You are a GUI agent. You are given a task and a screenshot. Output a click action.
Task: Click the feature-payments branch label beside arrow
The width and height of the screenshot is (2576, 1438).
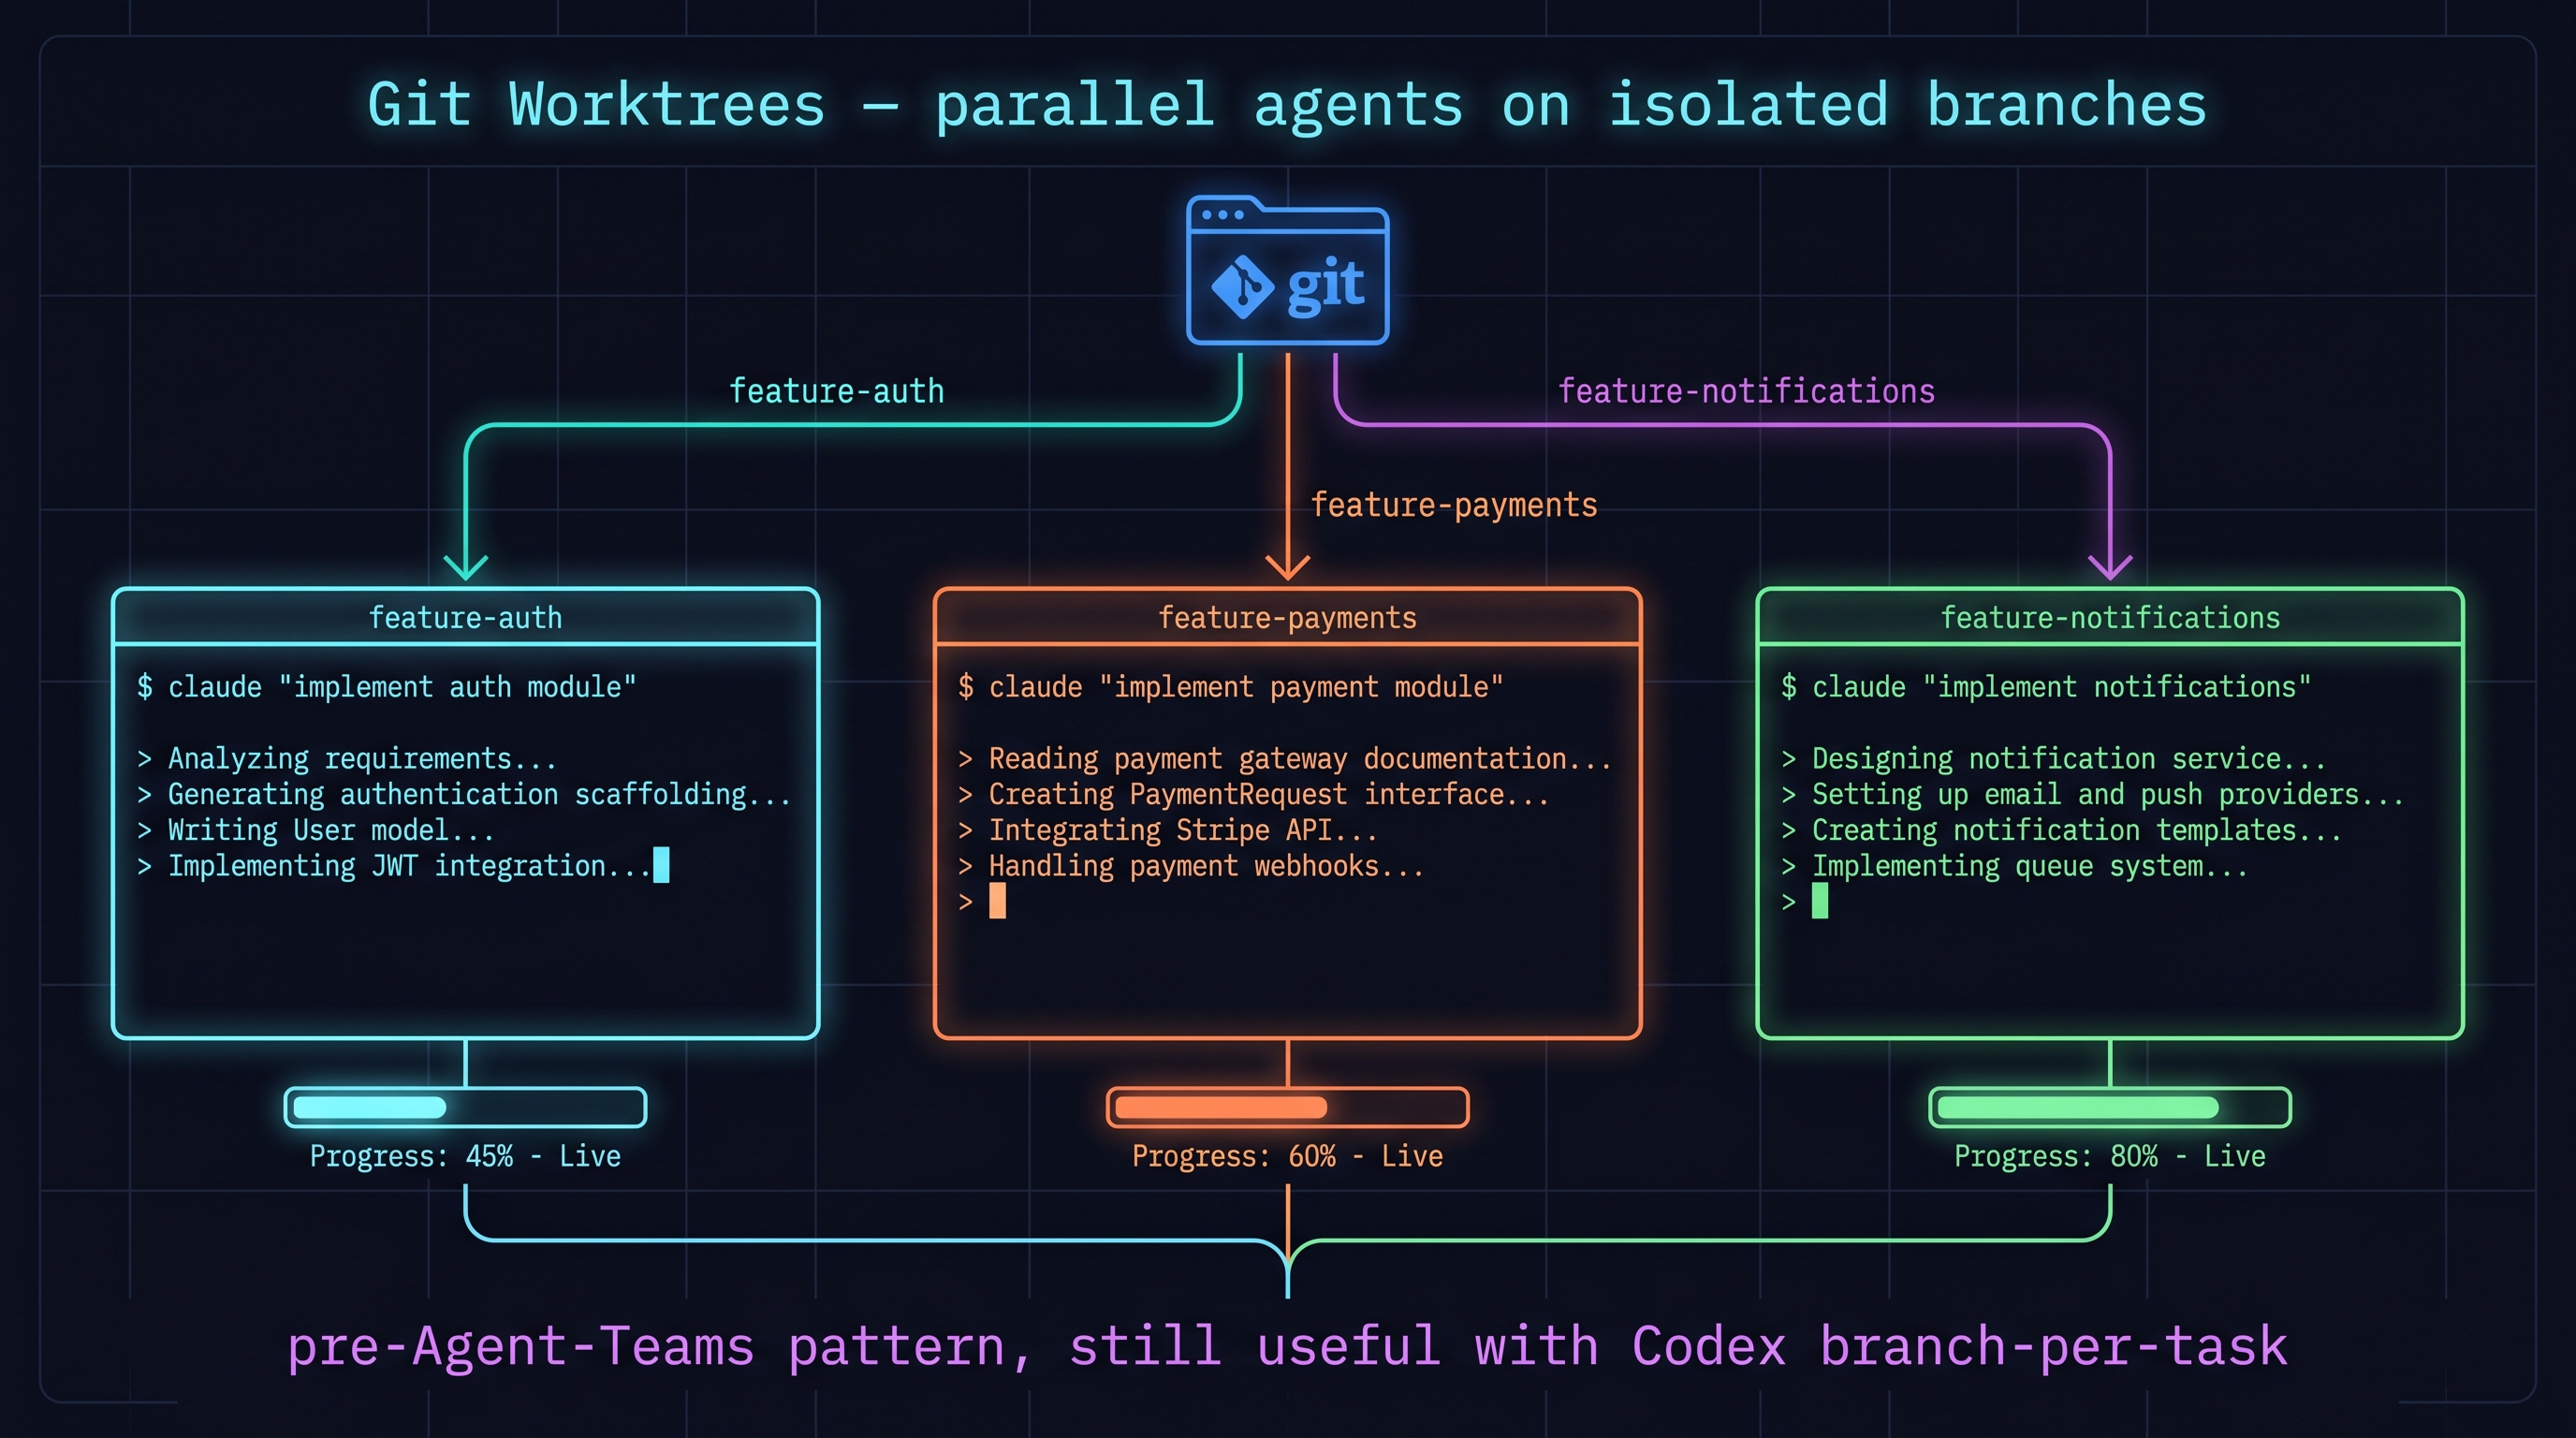click(1454, 505)
